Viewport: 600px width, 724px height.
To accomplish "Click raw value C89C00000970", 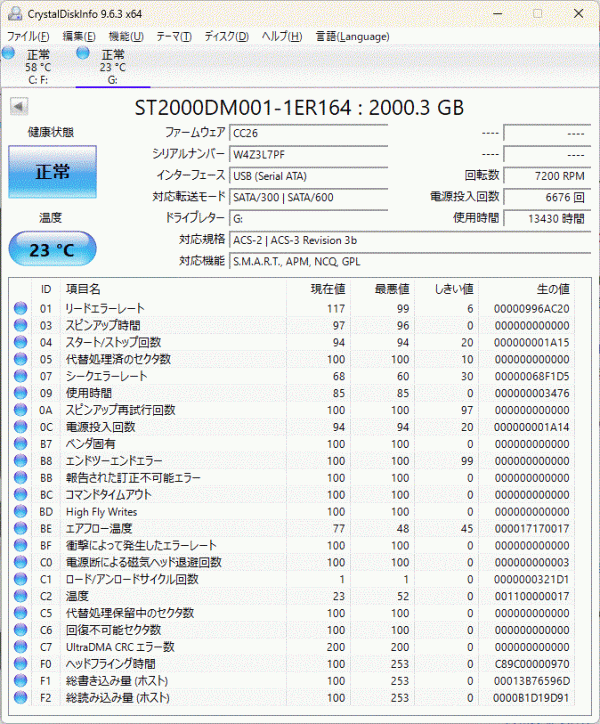I will 532,664.
